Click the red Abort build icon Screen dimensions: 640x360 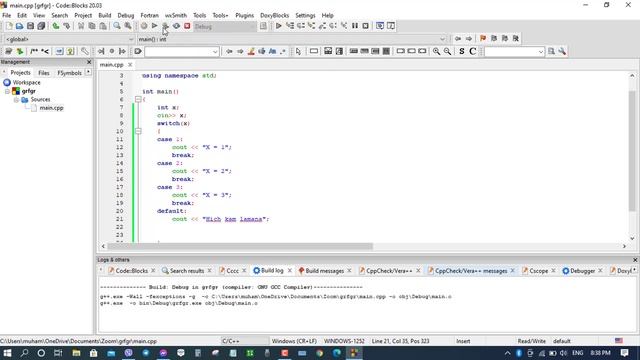coord(187,26)
